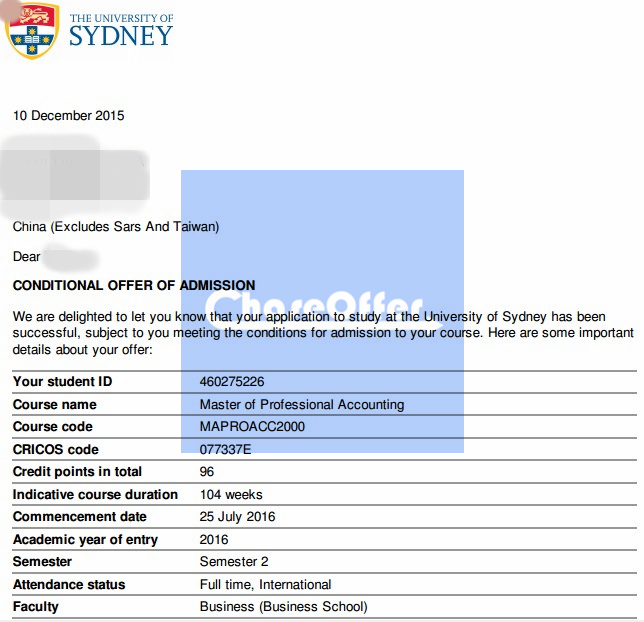
Task: Click the 'SYDNEY' wordmark text
Action: click(x=121, y=36)
